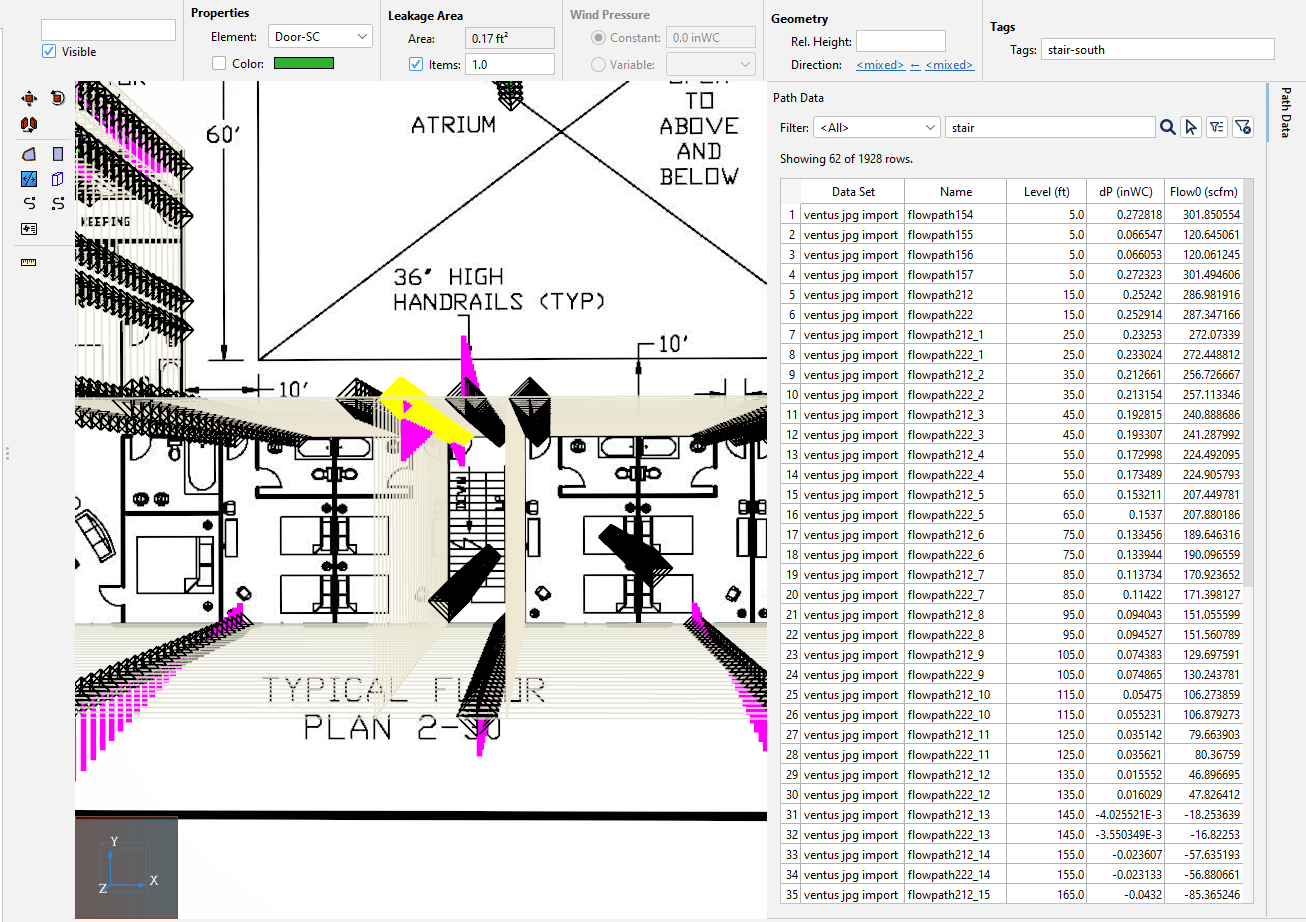Image resolution: width=1306 pixels, height=922 pixels.
Task: Select the pan view tool
Action: (29, 98)
